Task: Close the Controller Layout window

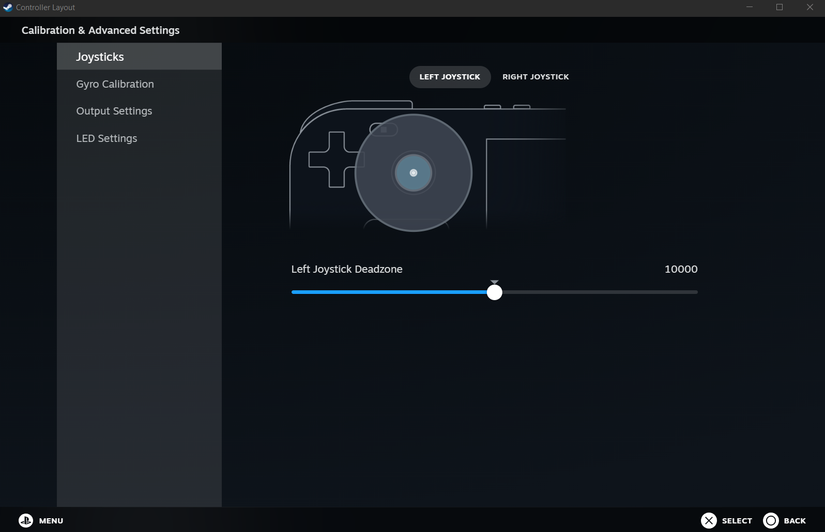Action: (810, 7)
